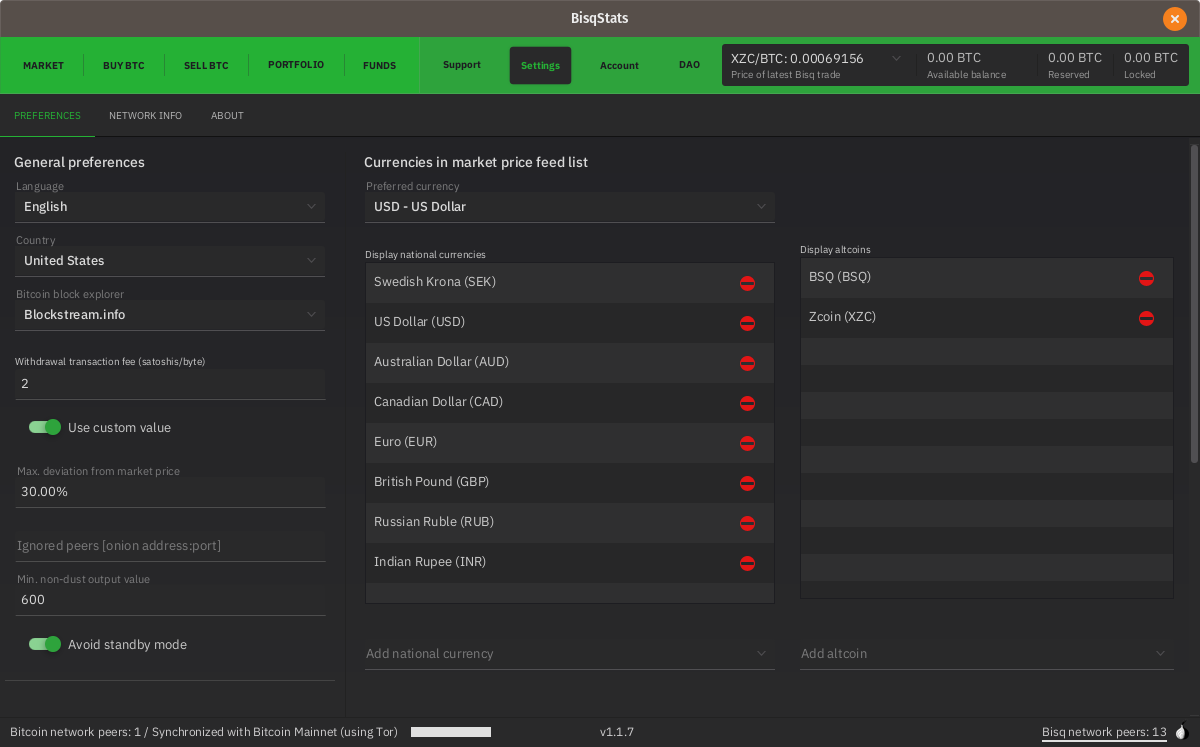Remove Swedish Krona (SEK) from list

[x=747, y=283]
